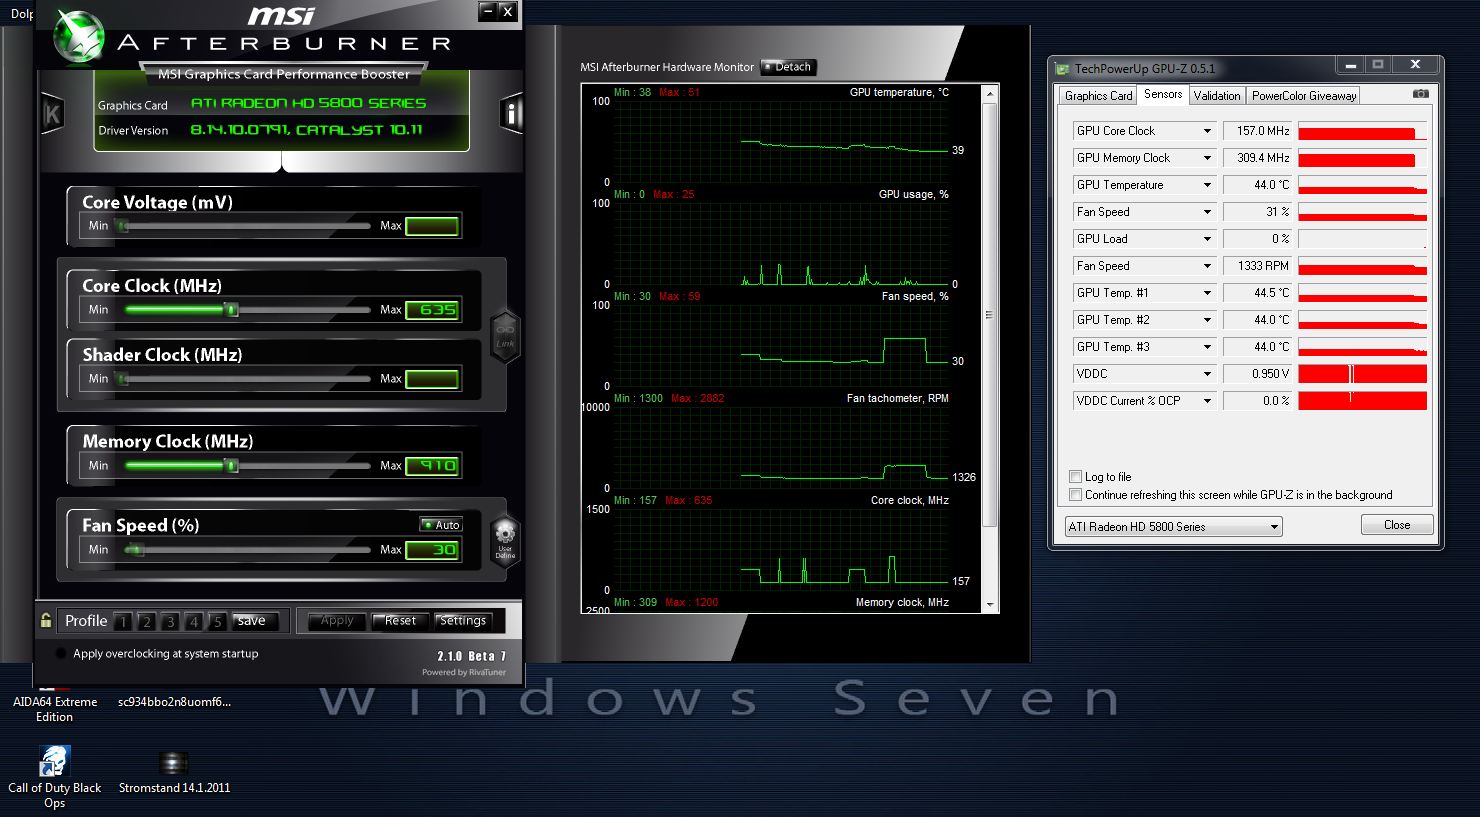Click the Core Voltage slider handle
The image size is (1480, 817).
click(x=122, y=226)
